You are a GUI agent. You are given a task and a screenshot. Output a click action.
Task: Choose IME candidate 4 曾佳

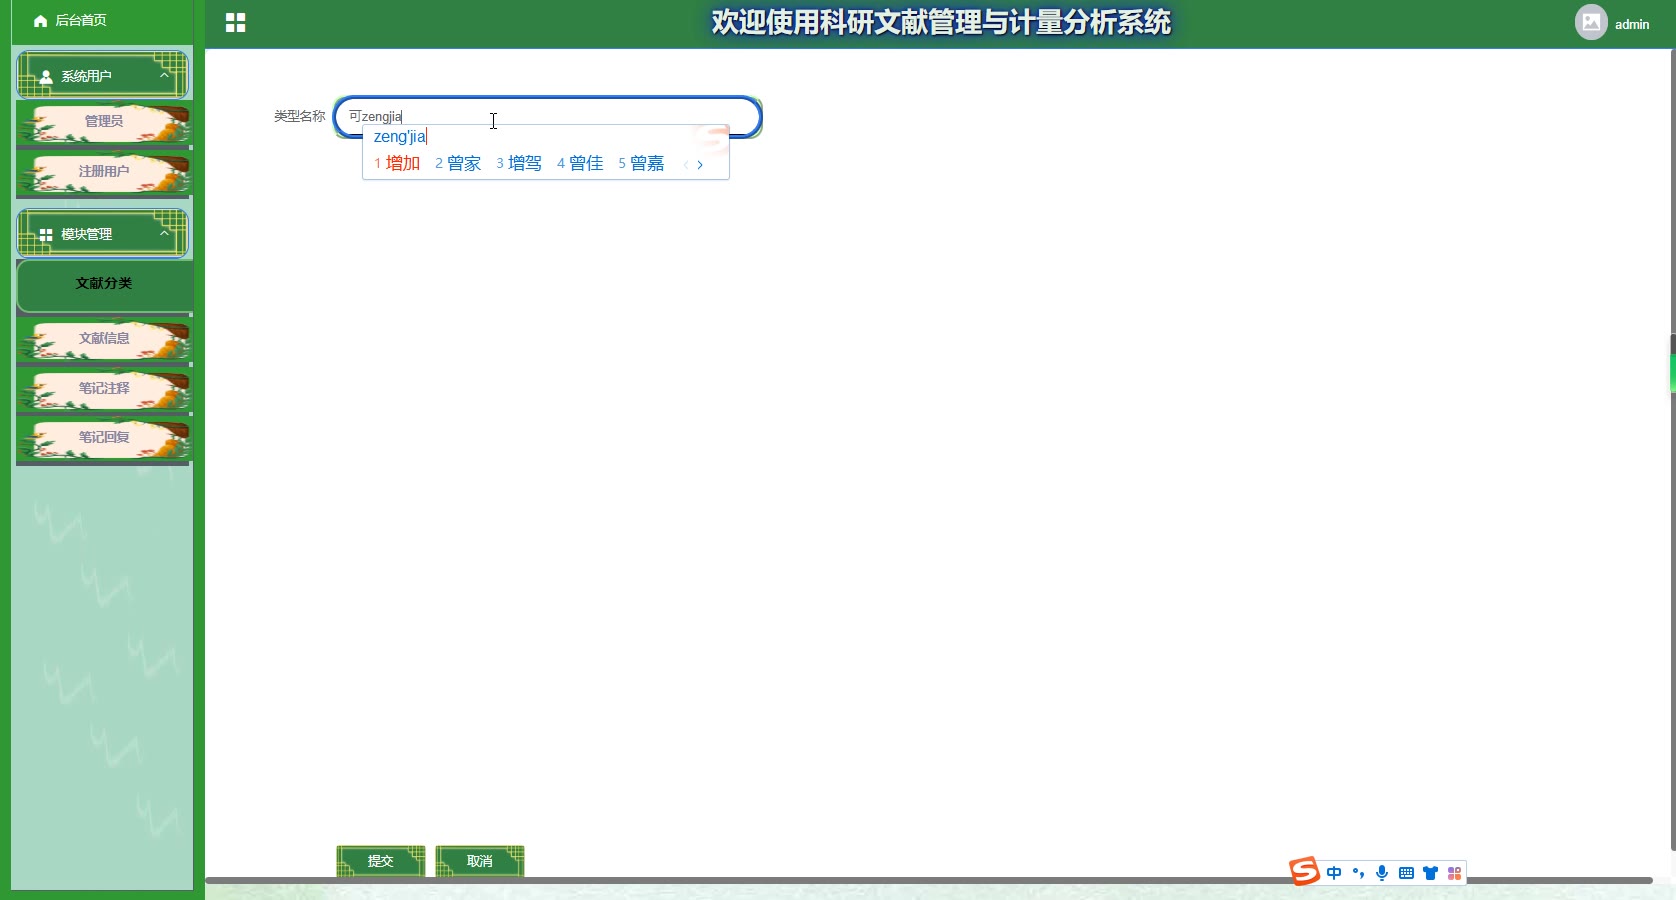click(580, 163)
